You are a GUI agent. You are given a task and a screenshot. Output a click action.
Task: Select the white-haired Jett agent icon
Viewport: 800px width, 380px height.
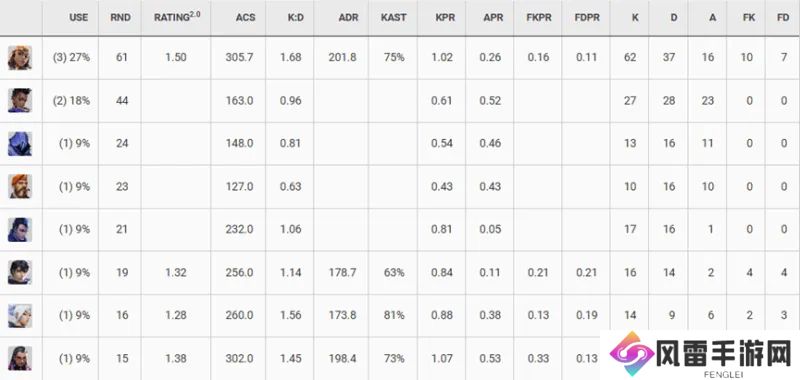pyautogui.click(x=20, y=315)
